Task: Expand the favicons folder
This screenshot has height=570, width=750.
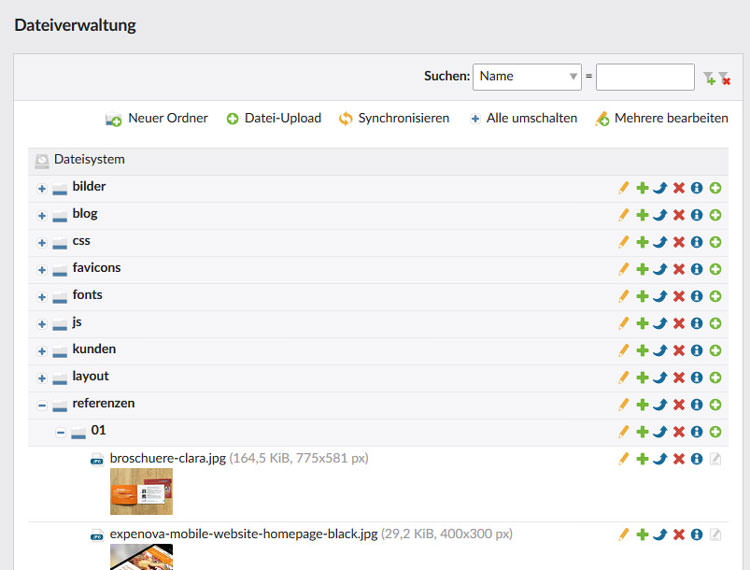Action: point(42,270)
